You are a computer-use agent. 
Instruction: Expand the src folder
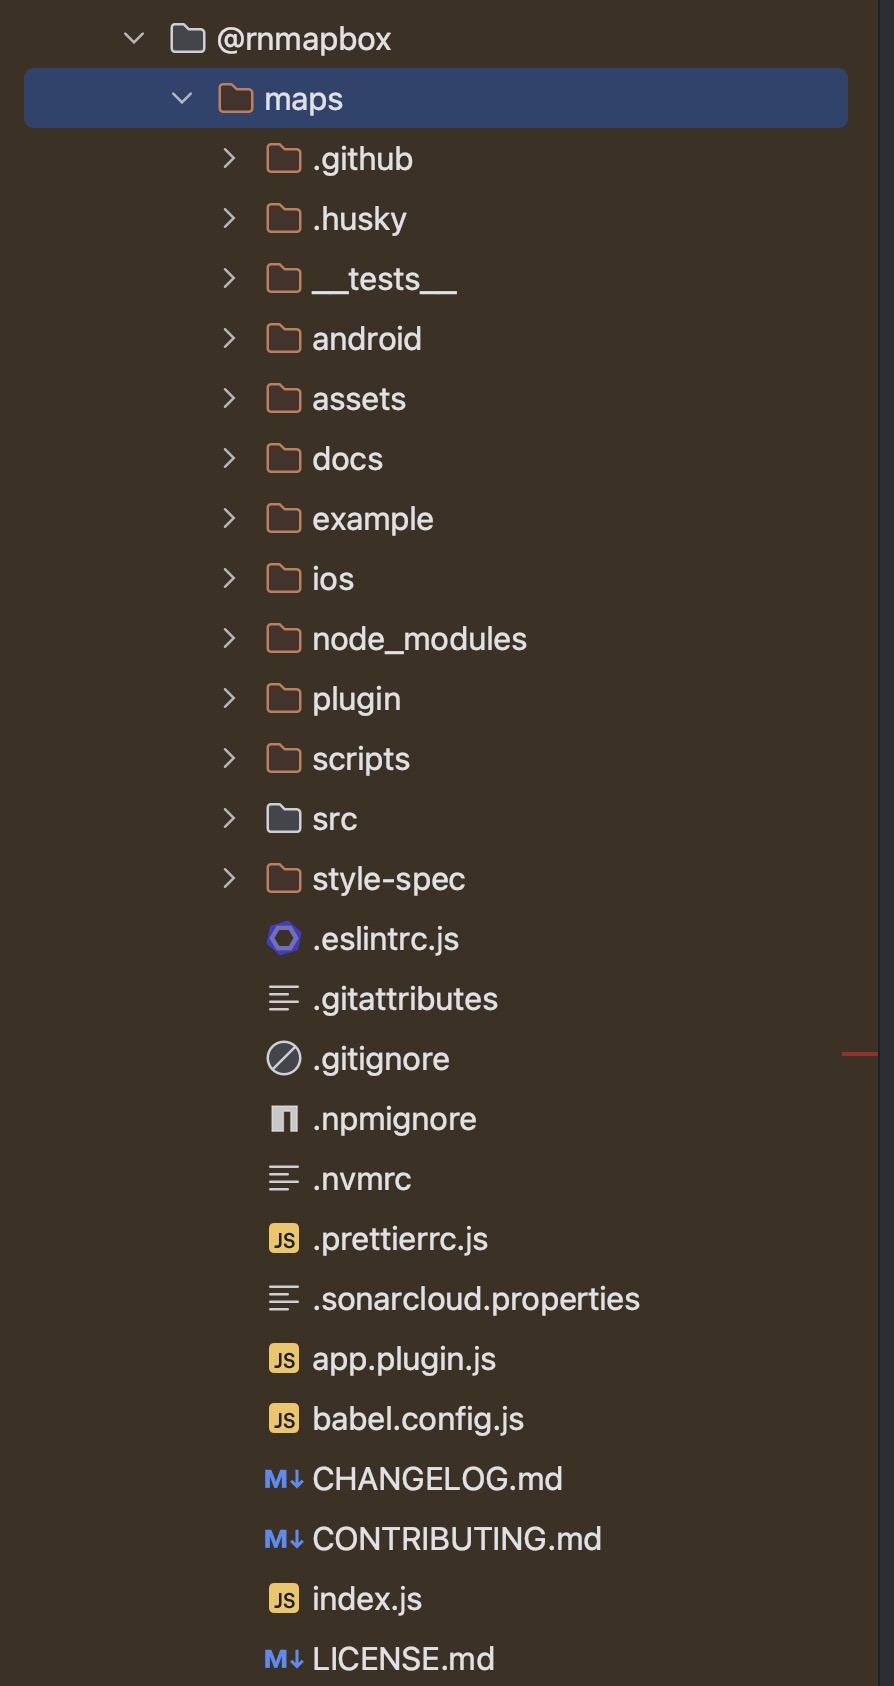tap(229, 818)
